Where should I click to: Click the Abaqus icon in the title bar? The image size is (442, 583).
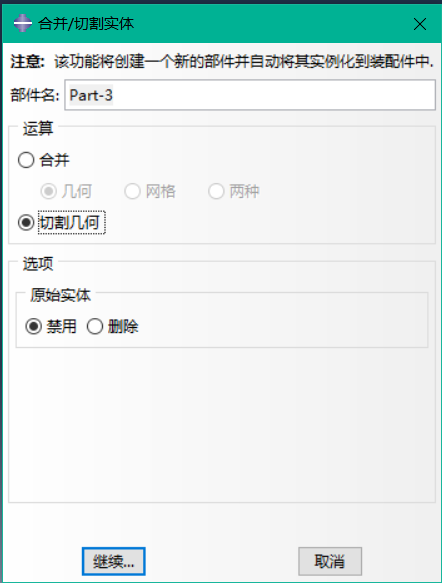(22, 23)
